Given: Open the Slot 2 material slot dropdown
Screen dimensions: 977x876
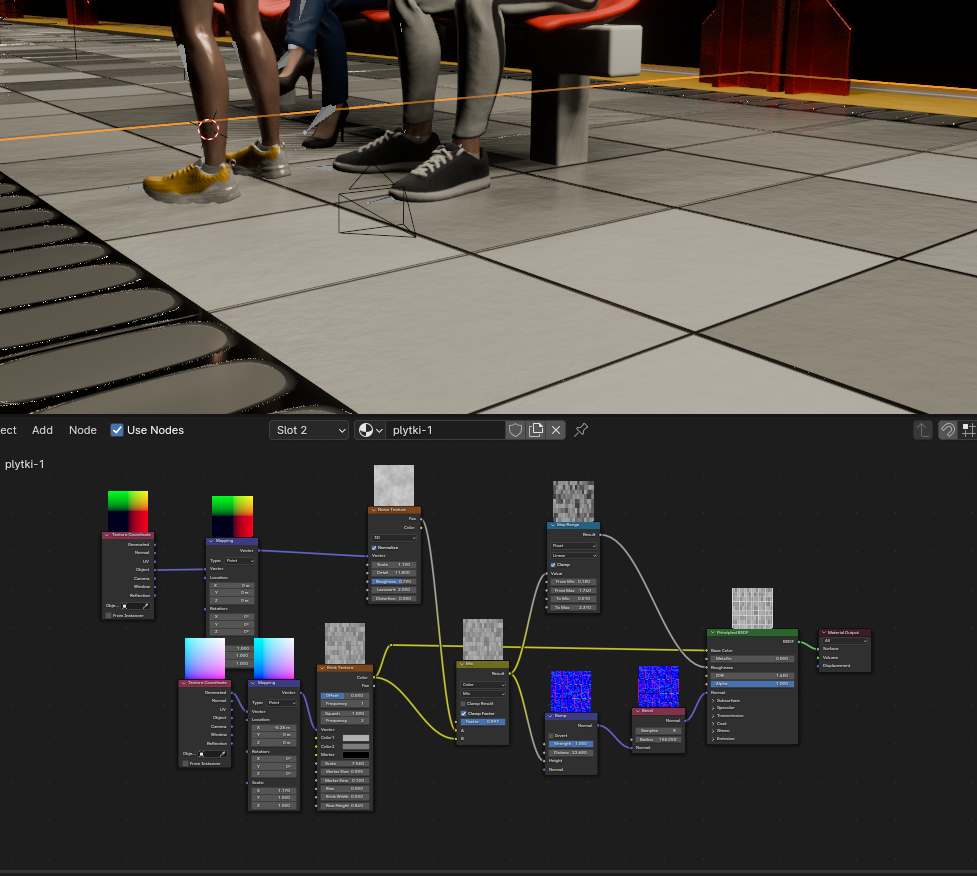Looking at the screenshot, I should tap(309, 430).
